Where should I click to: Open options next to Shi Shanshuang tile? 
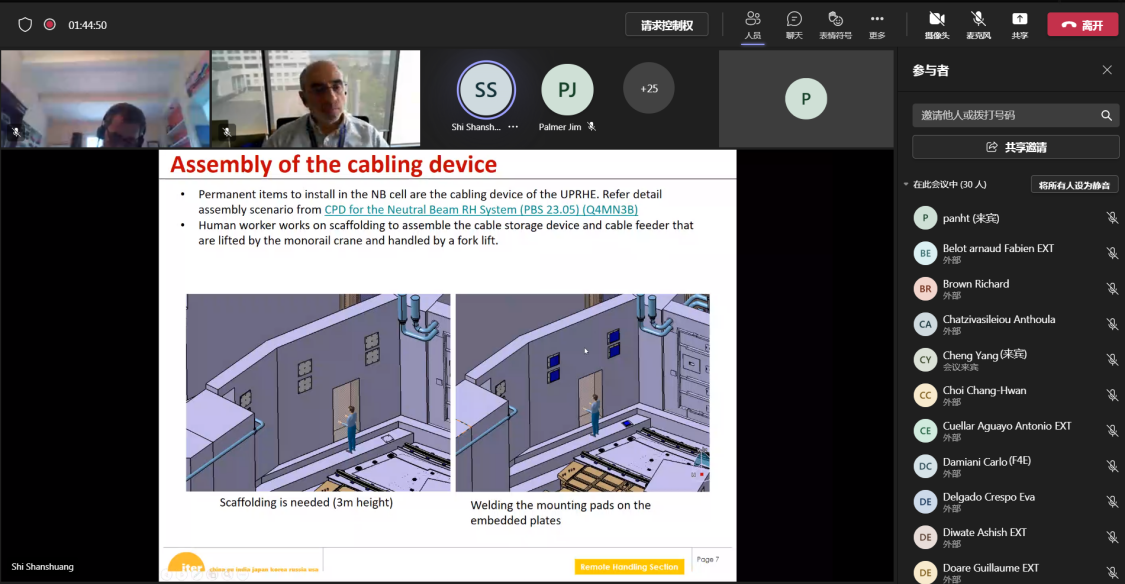point(513,128)
